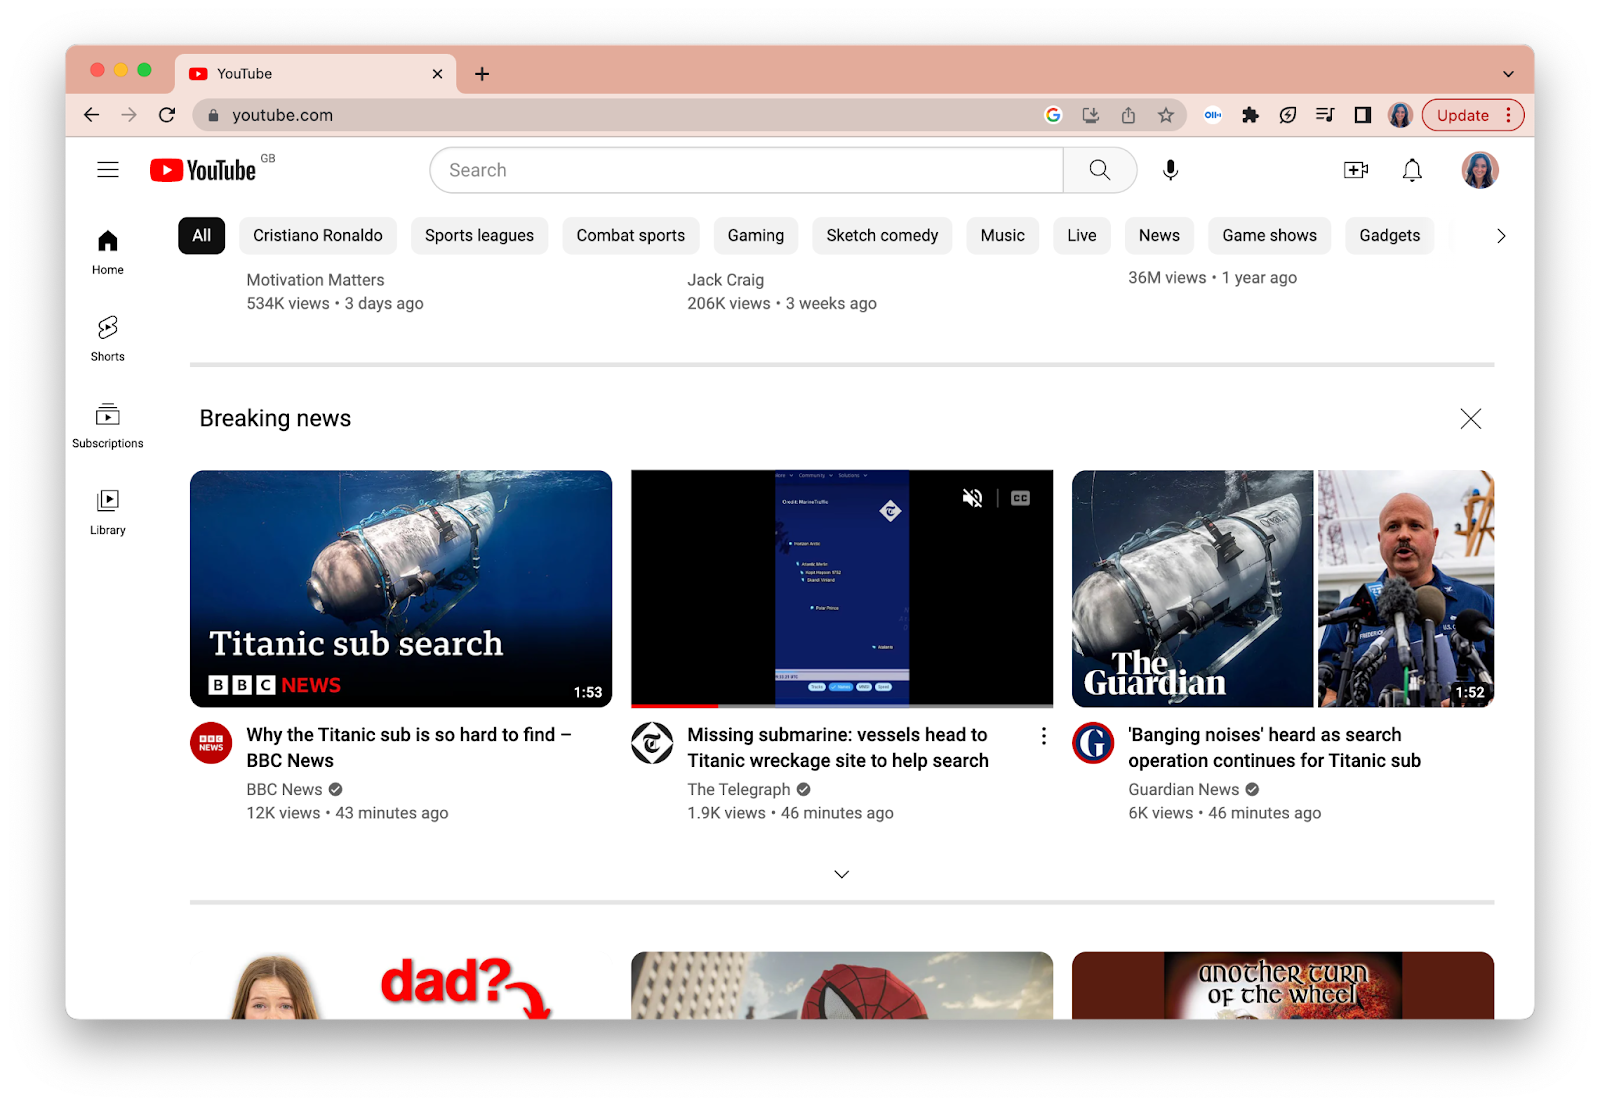
Task: Select the Sports leagues chip
Action: [x=479, y=236]
